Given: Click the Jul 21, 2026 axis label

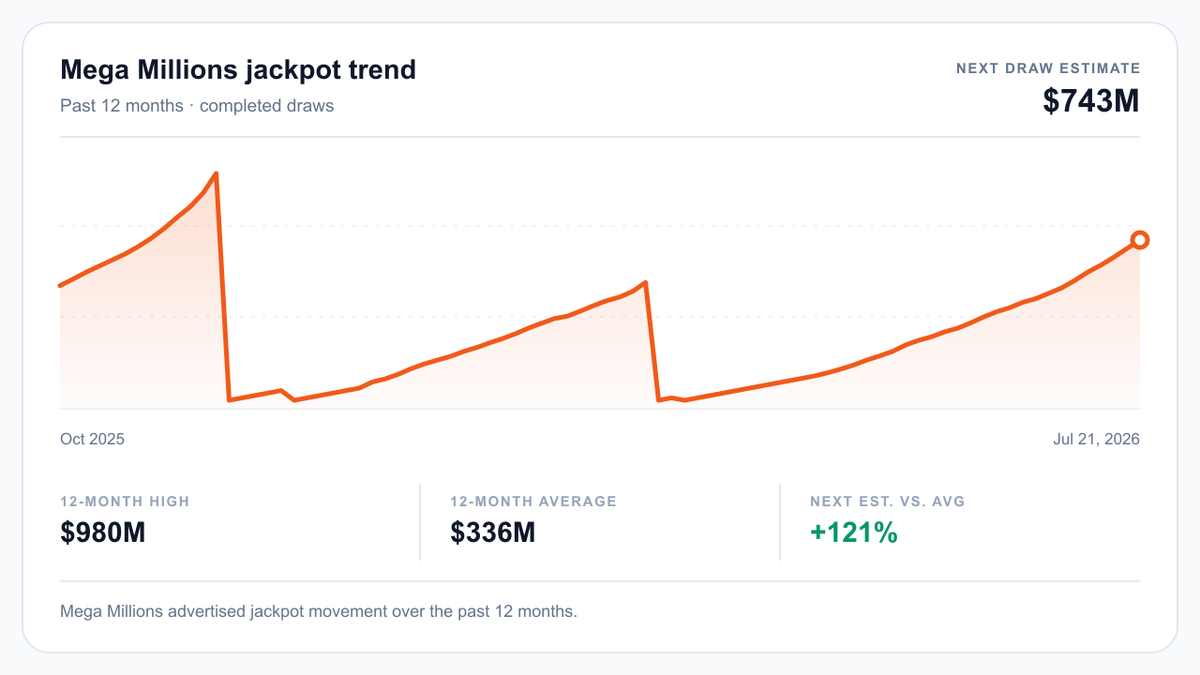Looking at the screenshot, I should [x=1096, y=439].
